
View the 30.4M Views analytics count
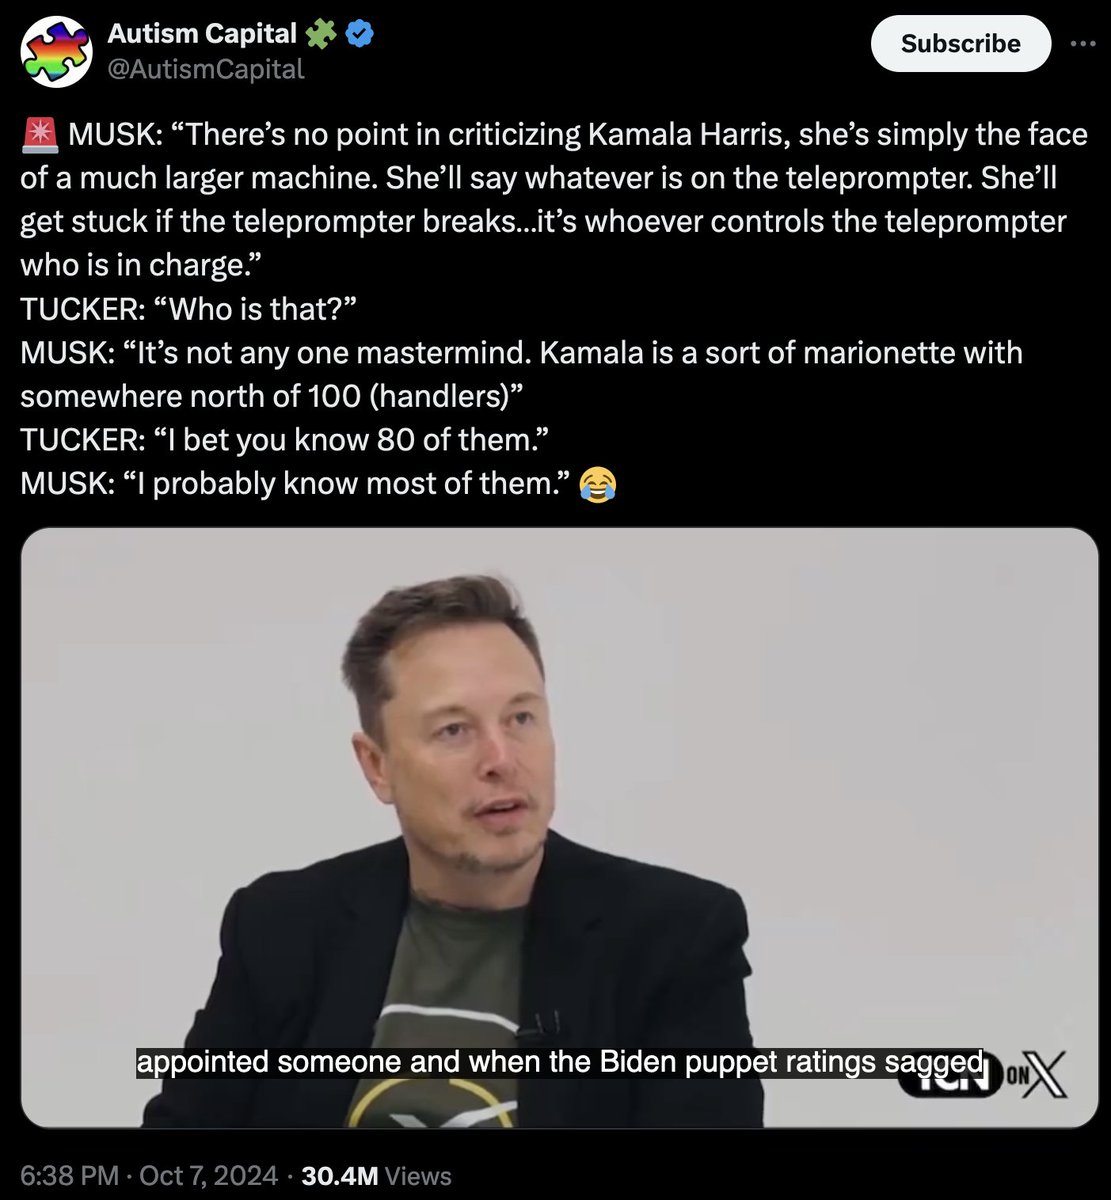pyautogui.click(x=377, y=1176)
